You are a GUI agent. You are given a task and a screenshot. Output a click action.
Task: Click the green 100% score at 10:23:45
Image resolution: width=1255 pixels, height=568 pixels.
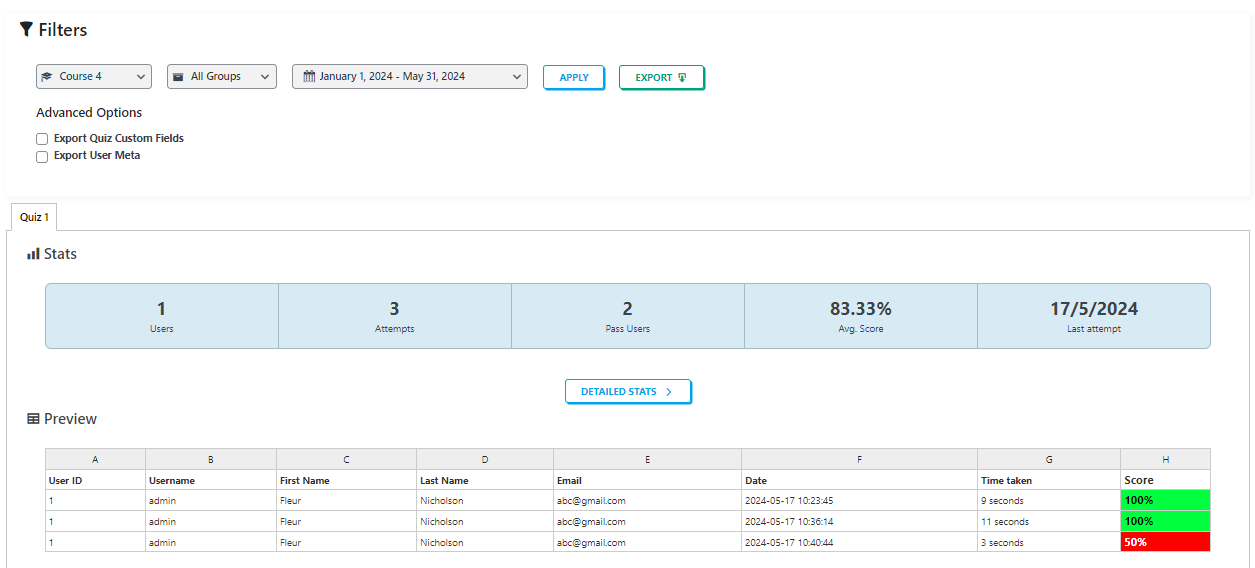1165,501
